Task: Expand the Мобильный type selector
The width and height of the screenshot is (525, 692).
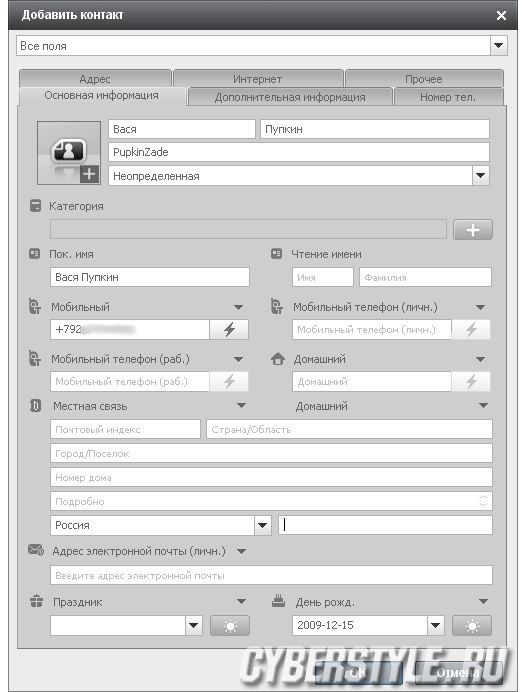Action: click(238, 307)
